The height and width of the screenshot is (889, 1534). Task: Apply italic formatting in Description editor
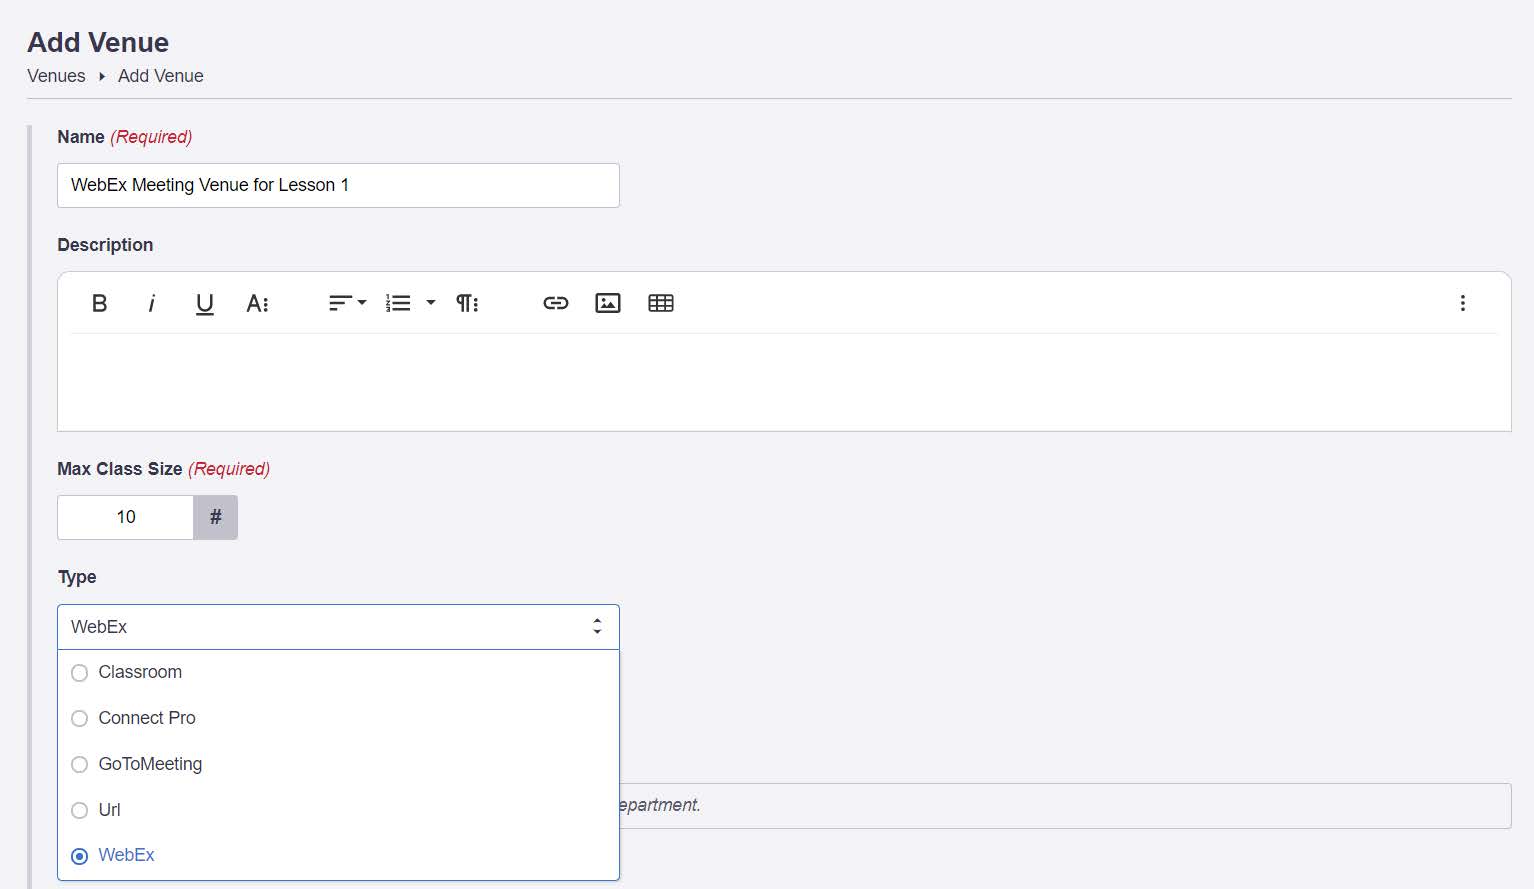[x=151, y=303]
